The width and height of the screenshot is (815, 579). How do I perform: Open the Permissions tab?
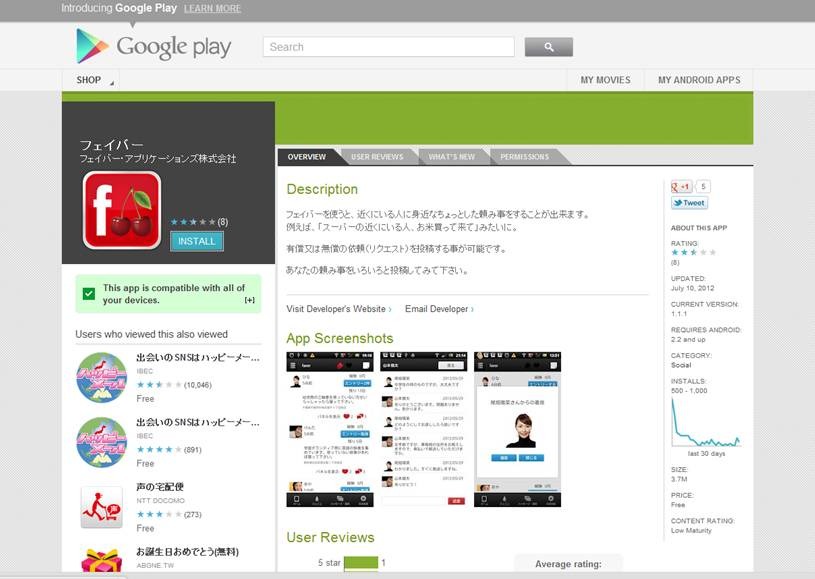click(x=524, y=157)
